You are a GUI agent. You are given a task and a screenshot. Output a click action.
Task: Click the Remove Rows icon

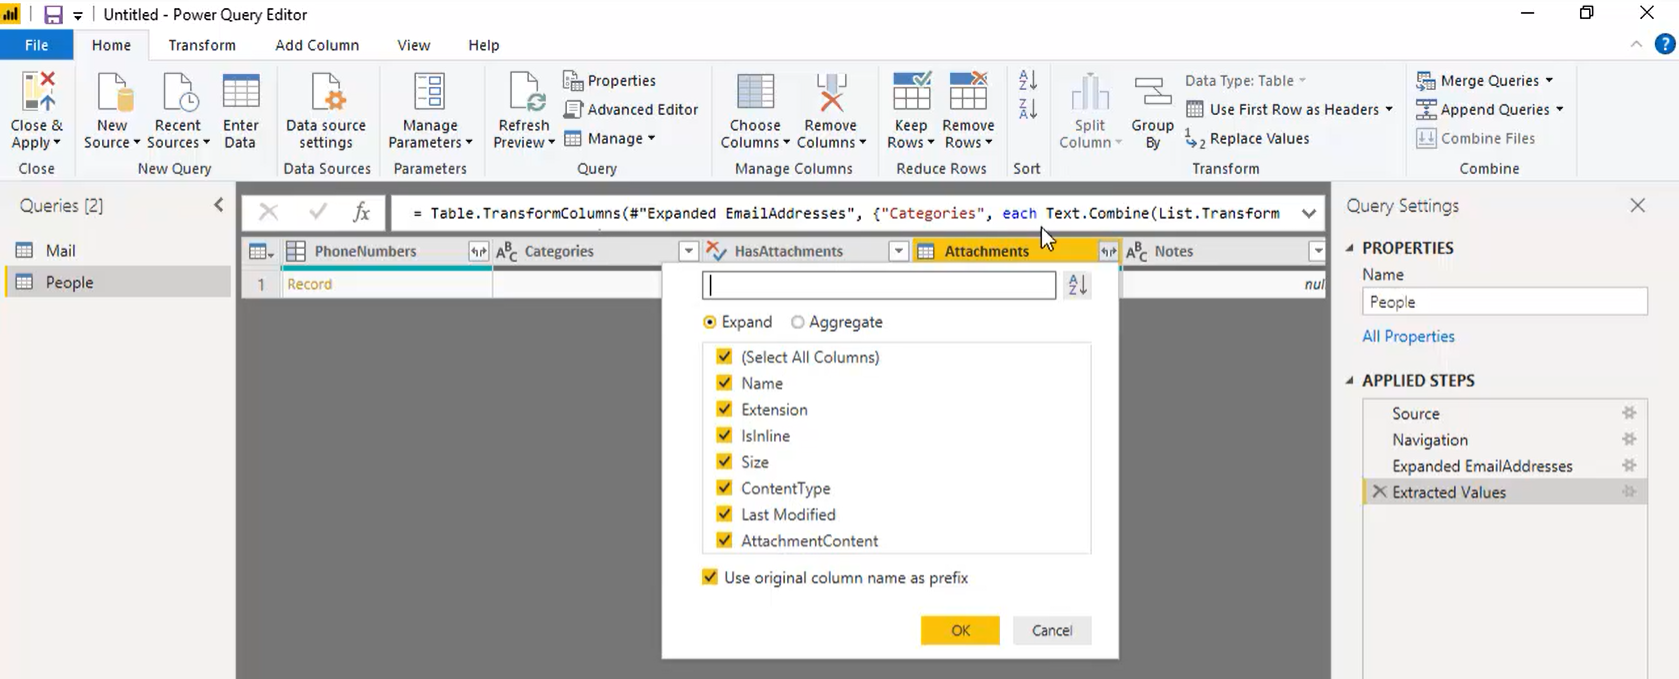968,92
